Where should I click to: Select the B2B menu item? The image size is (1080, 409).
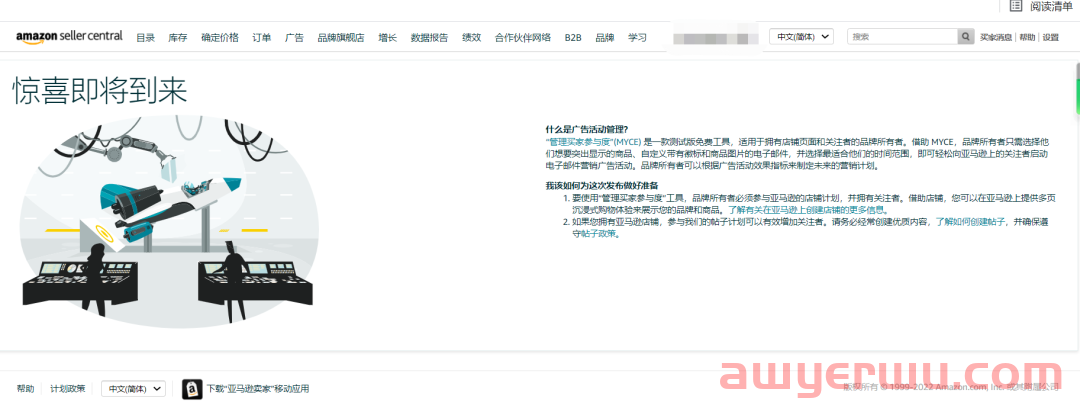tap(573, 37)
